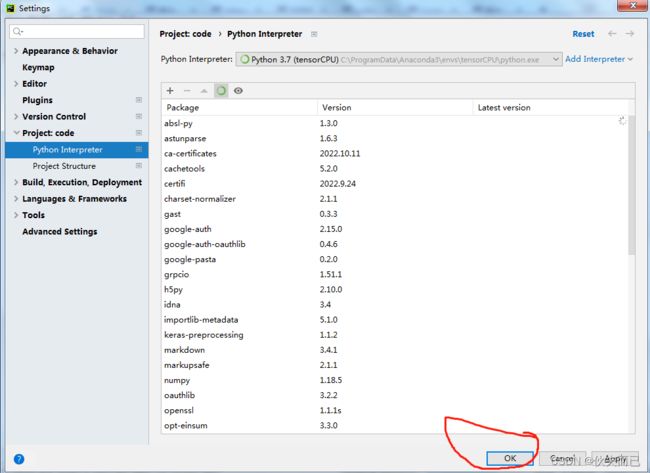Image resolution: width=650 pixels, height=473 pixels.
Task: Click the Project: code breadcrumb
Action: 185,34
